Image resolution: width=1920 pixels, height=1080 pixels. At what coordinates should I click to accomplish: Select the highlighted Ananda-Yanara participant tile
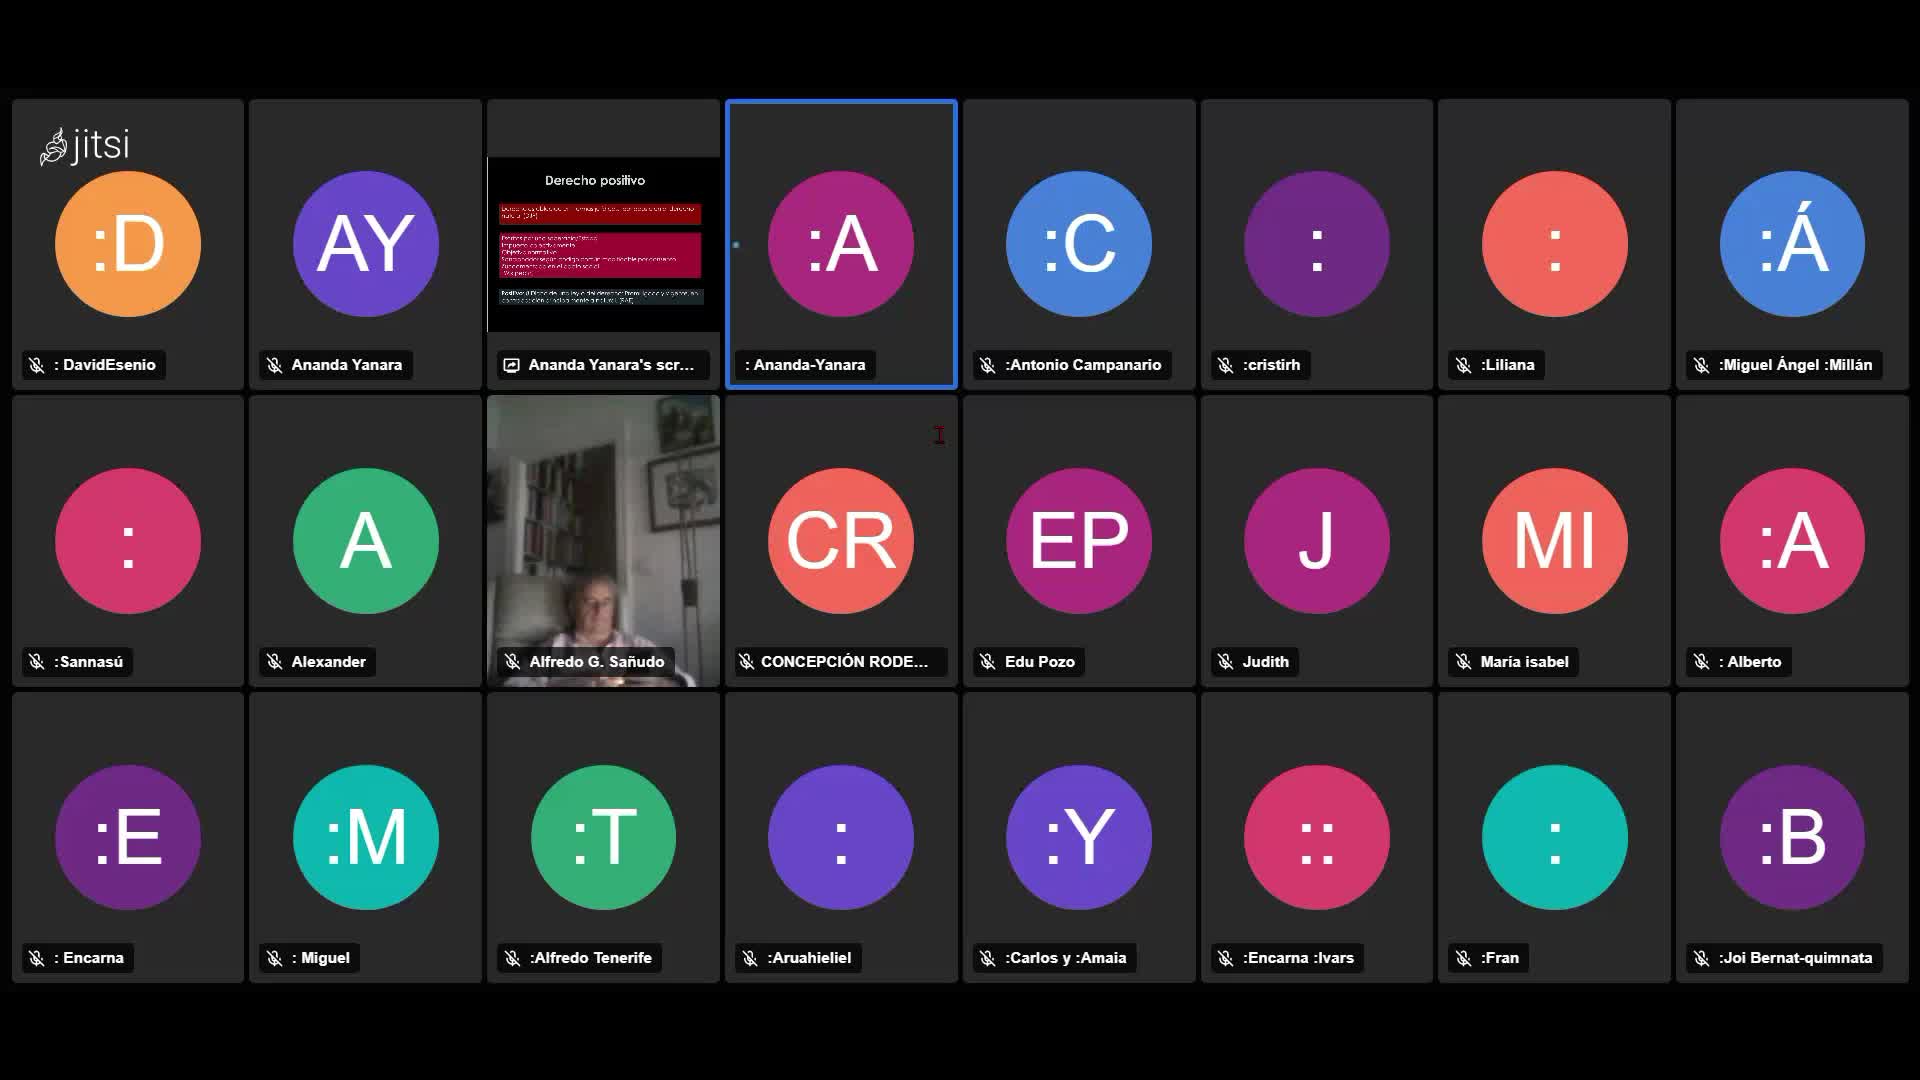(x=841, y=244)
